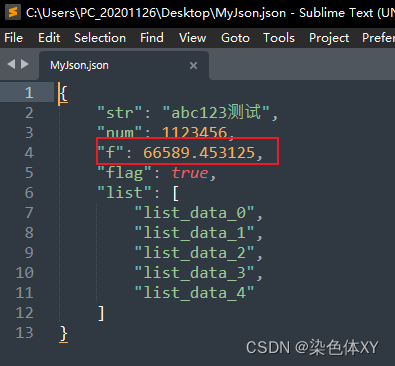This screenshot has height=366, width=395.
Task: Click the string "list_data_2"
Action: tap(195, 253)
